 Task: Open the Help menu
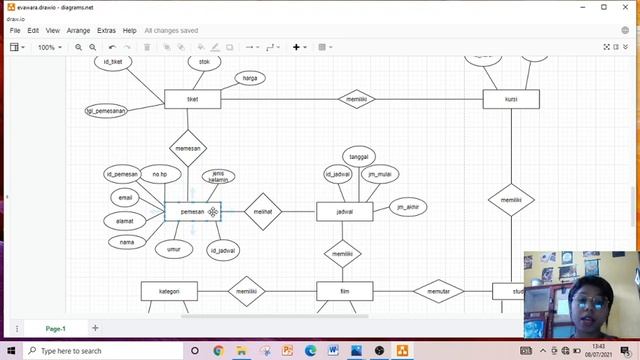129,31
